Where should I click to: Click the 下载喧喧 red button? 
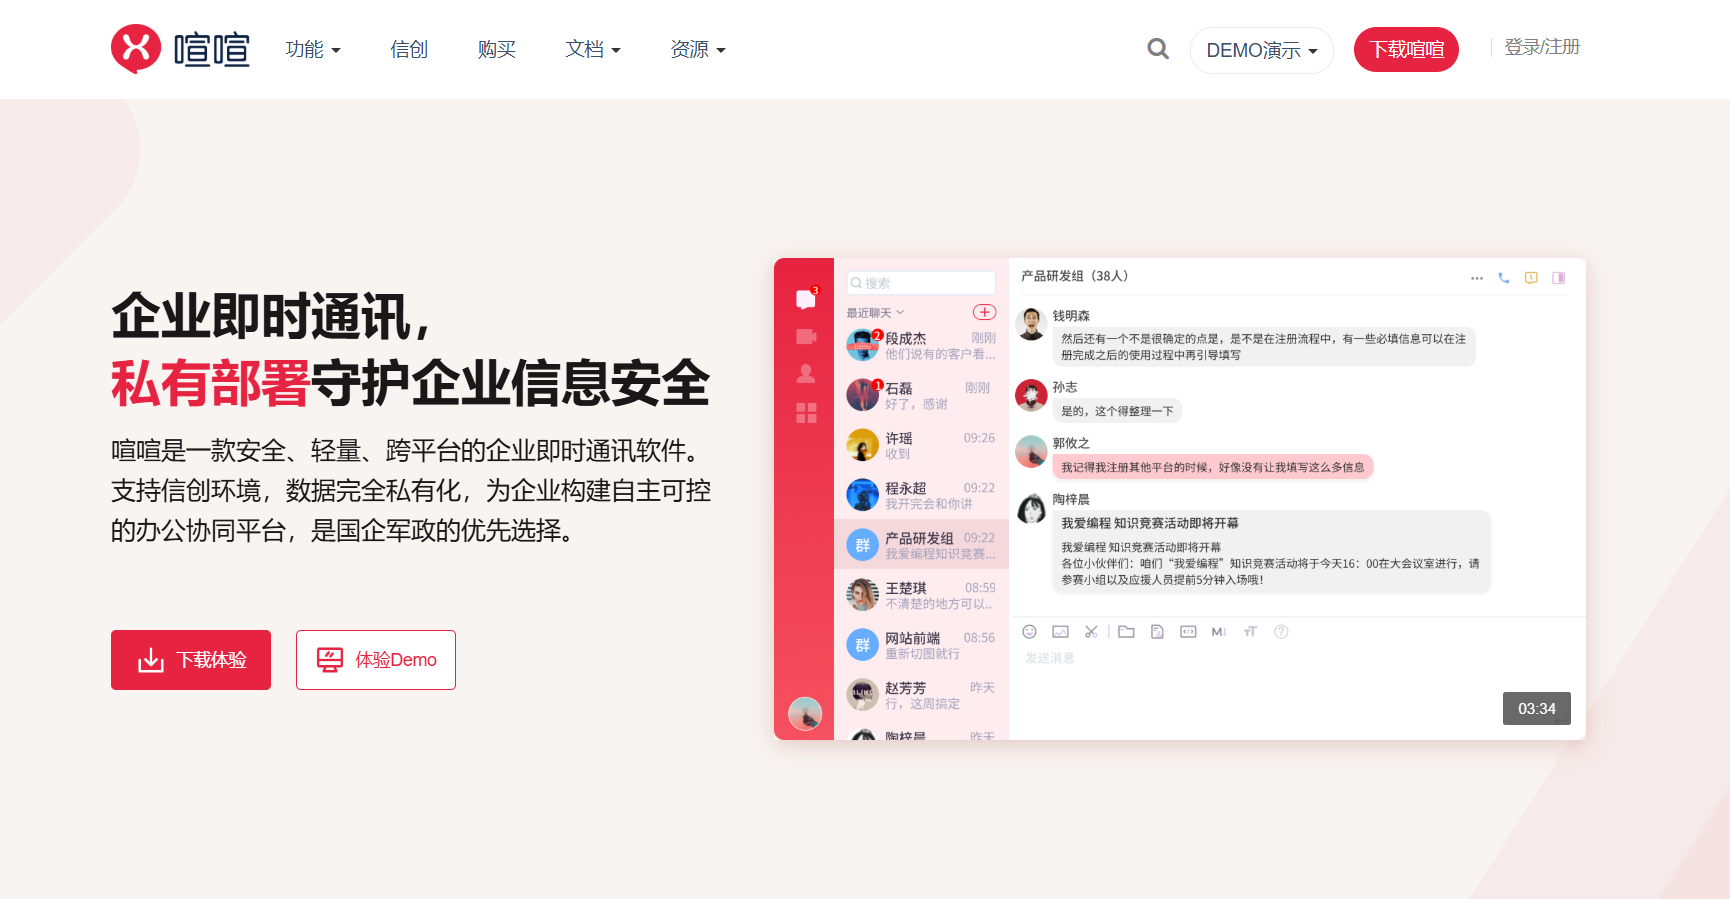pyautogui.click(x=1406, y=50)
